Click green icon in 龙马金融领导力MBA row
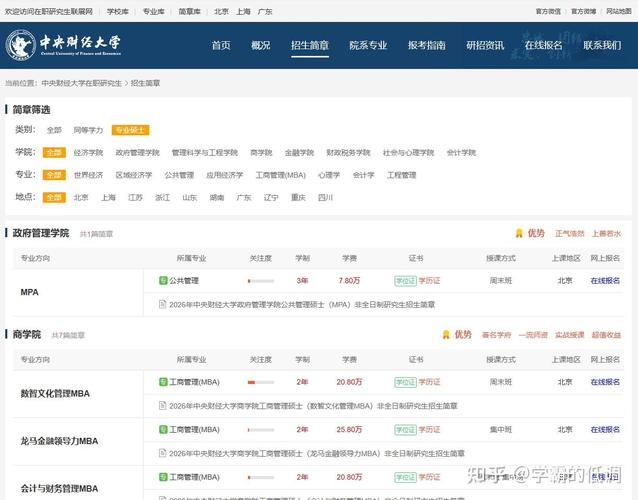The width and height of the screenshot is (638, 500). [x=163, y=429]
